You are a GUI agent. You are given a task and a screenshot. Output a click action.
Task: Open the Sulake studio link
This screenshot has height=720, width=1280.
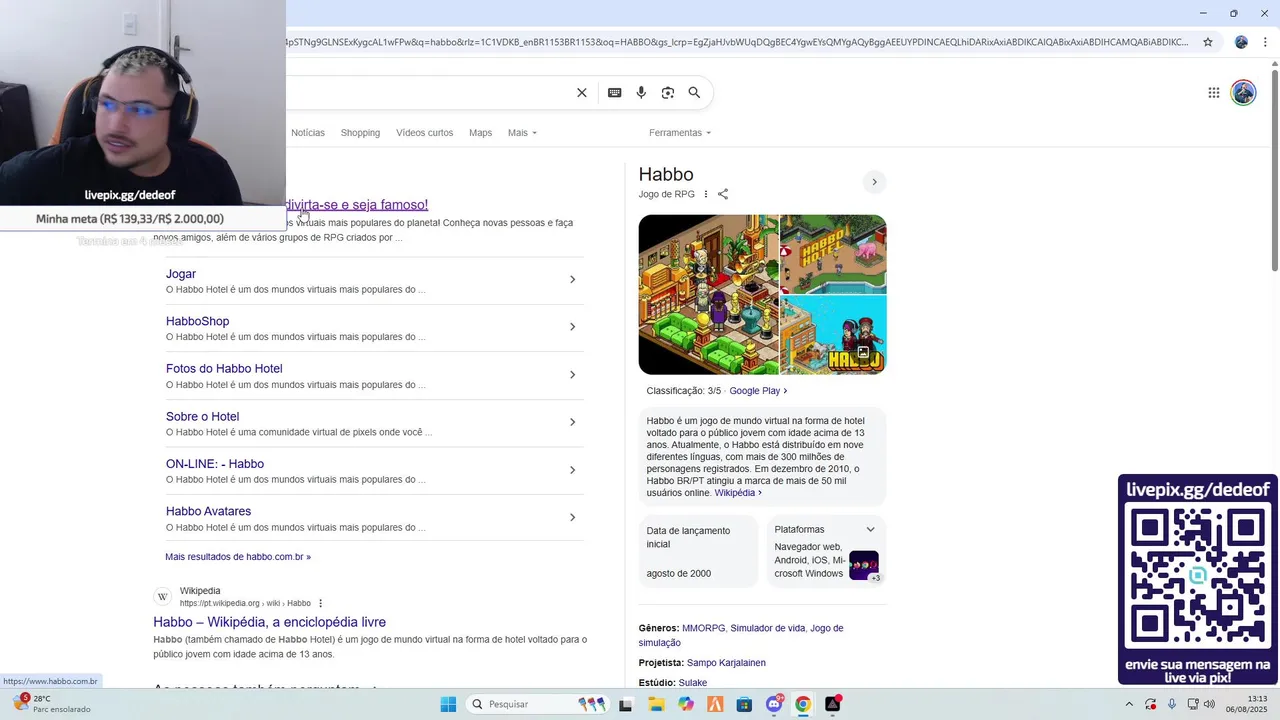(693, 683)
